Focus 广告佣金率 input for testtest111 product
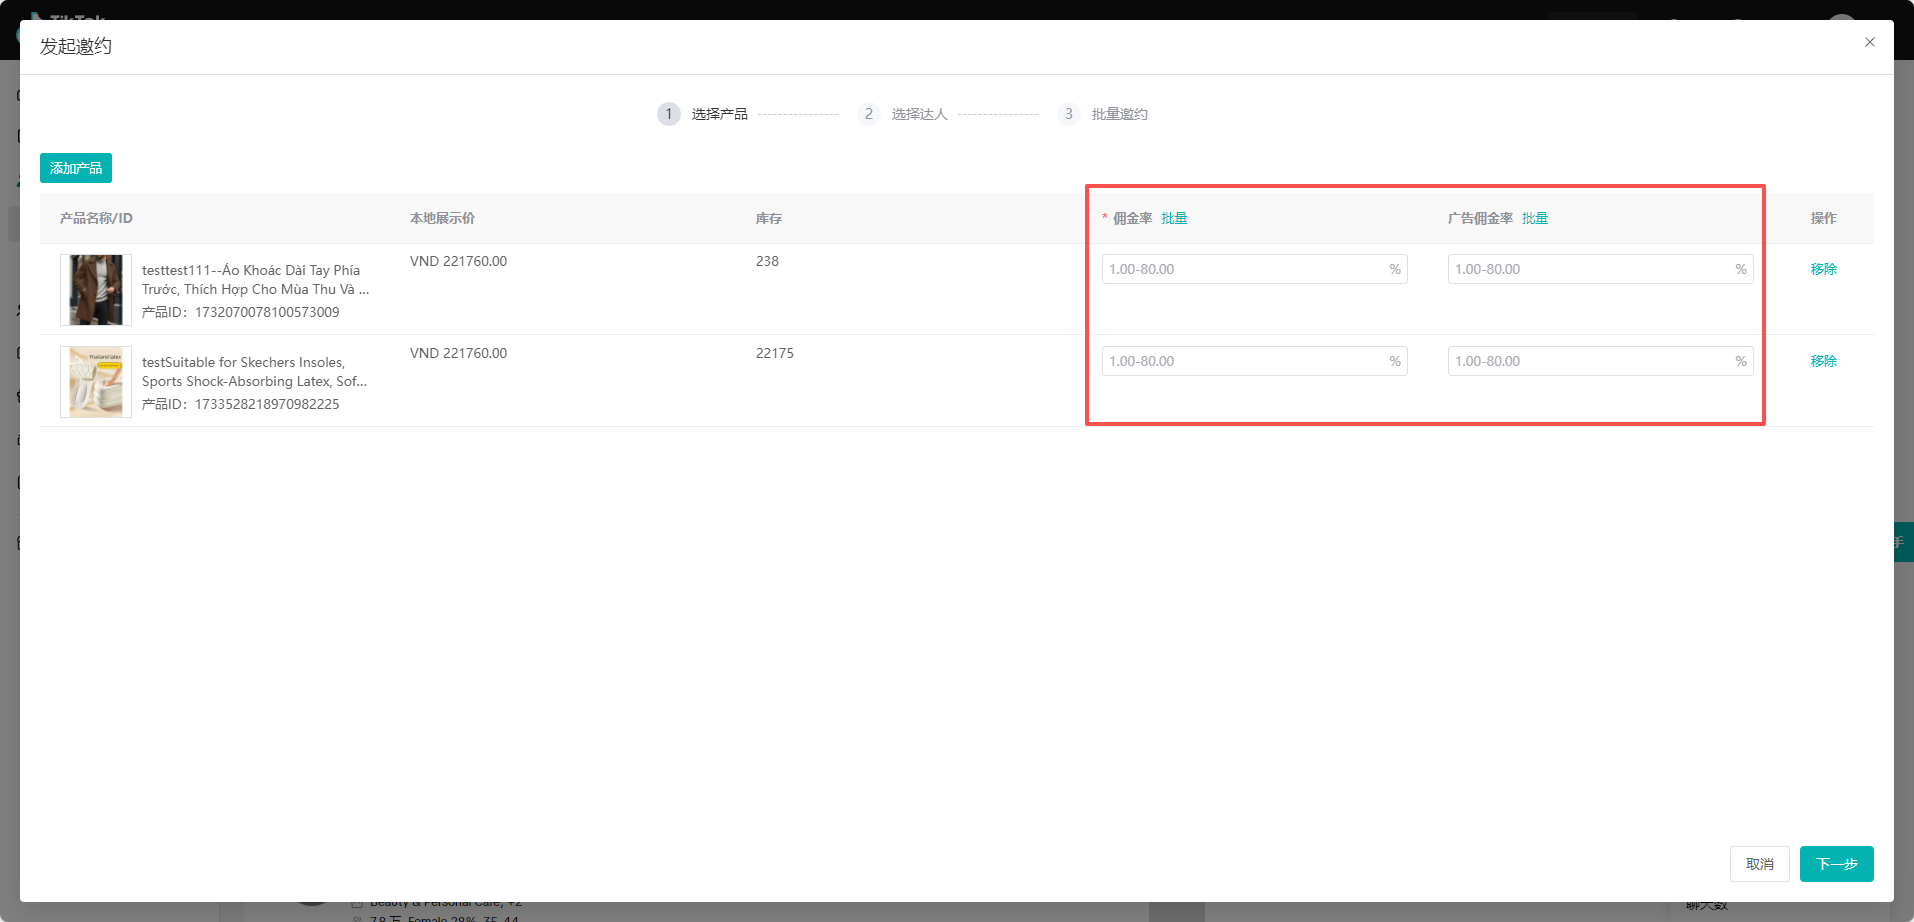 1601,269
